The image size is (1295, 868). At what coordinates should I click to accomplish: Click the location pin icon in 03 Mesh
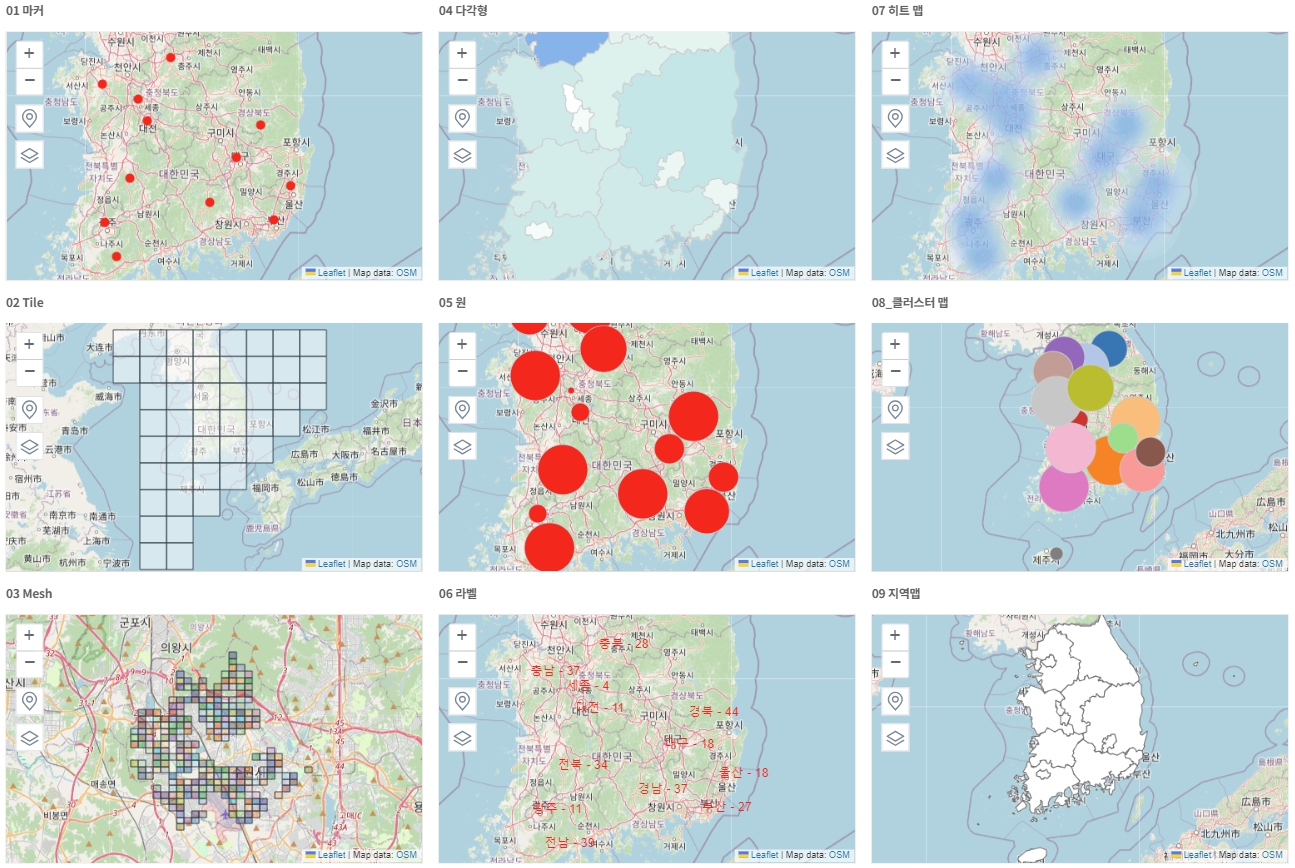point(29,700)
